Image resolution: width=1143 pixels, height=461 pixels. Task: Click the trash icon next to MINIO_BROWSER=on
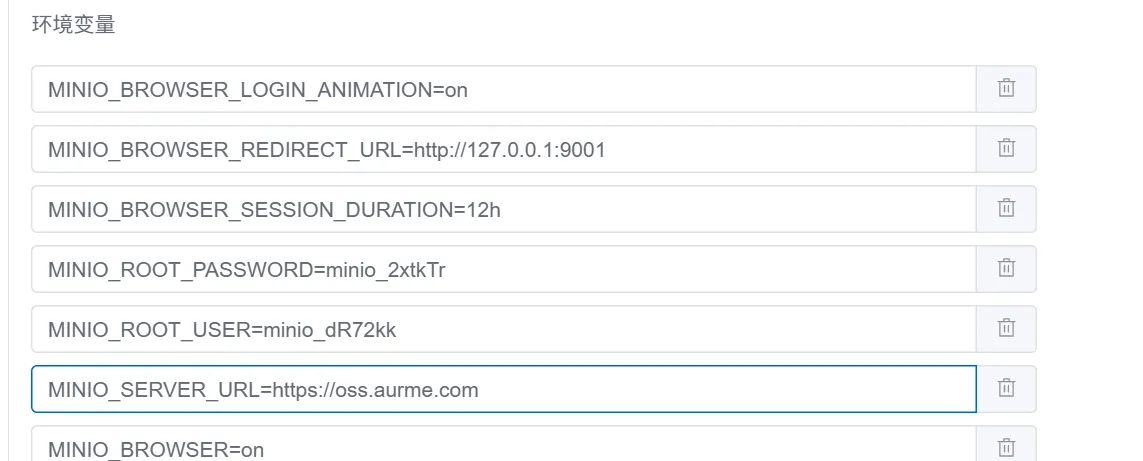pos(1006,446)
